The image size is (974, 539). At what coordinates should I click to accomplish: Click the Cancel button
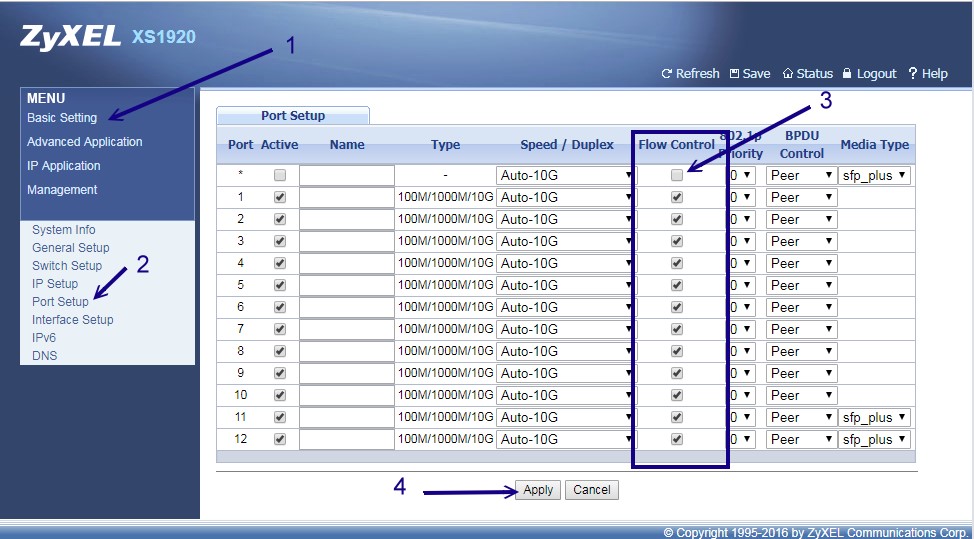pyautogui.click(x=592, y=490)
